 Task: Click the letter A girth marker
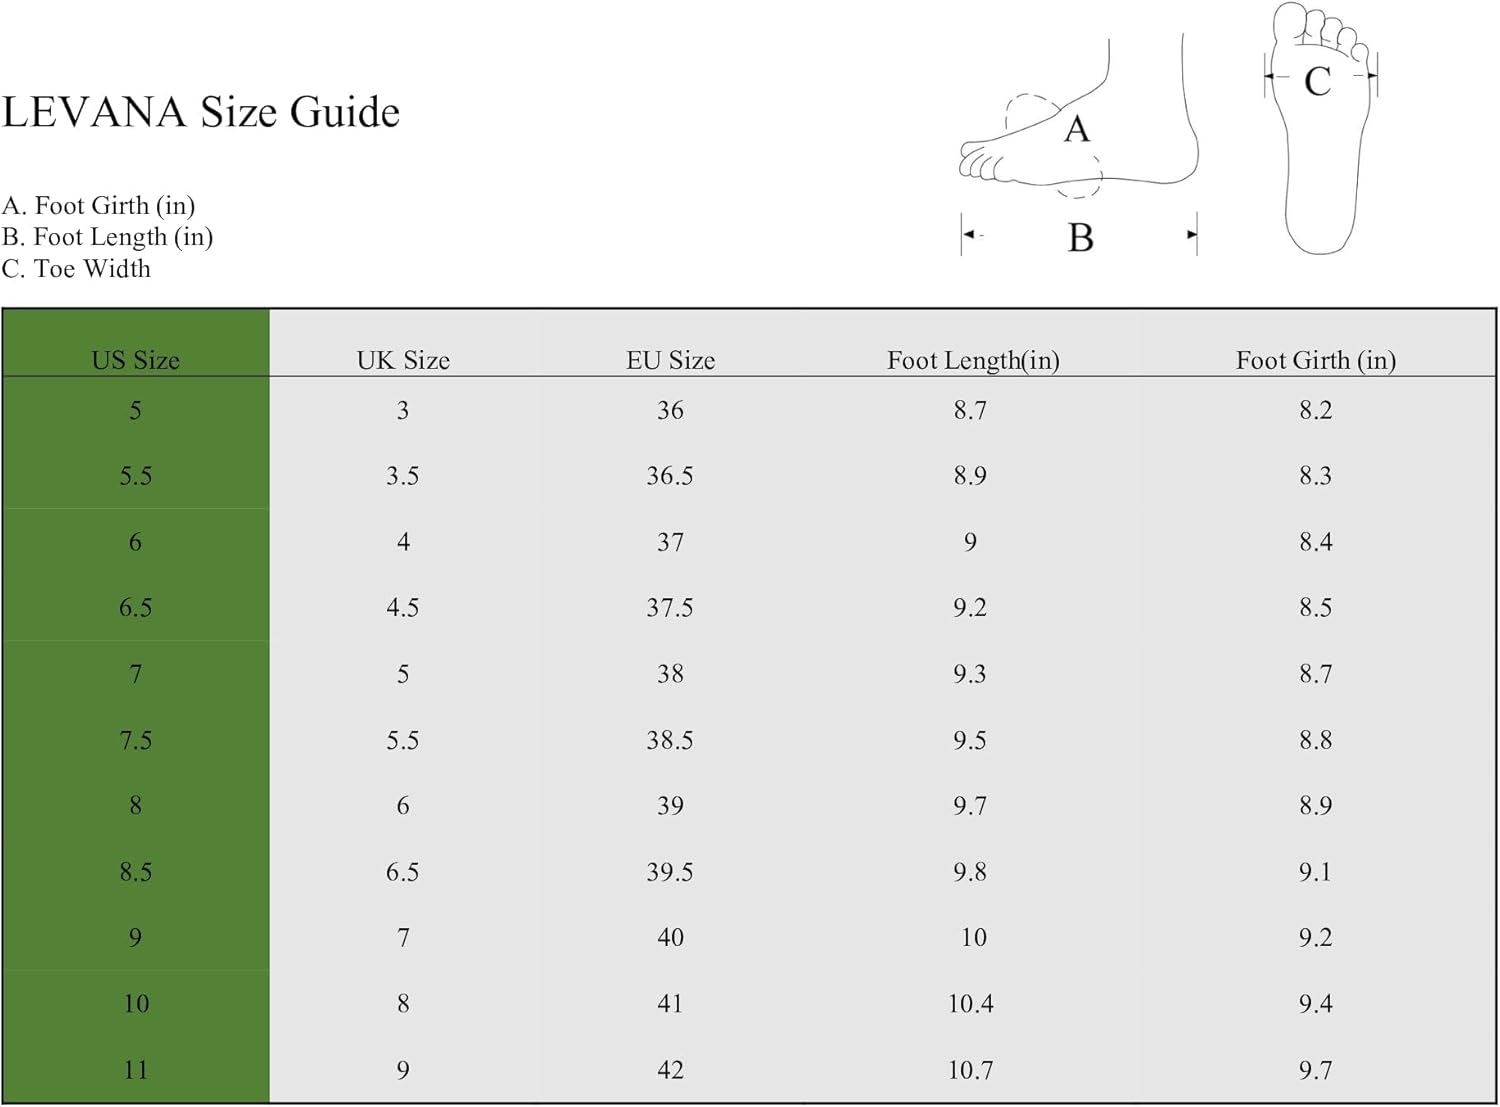pyautogui.click(x=1076, y=130)
